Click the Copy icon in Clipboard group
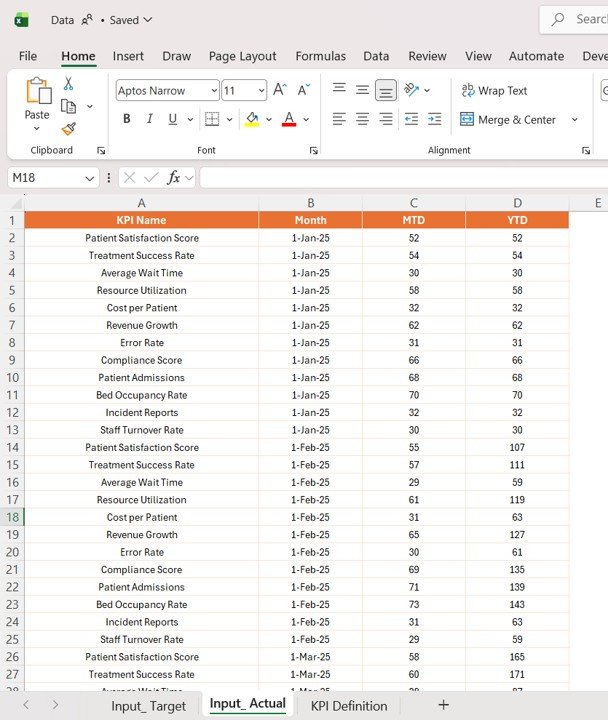608x720 pixels. pos(68,107)
